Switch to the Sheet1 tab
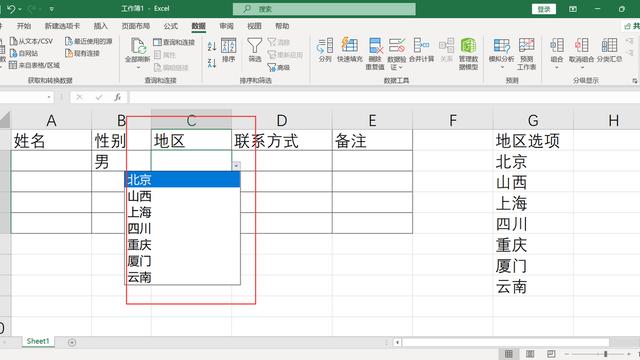This screenshot has width=640, height=360. 38,341
